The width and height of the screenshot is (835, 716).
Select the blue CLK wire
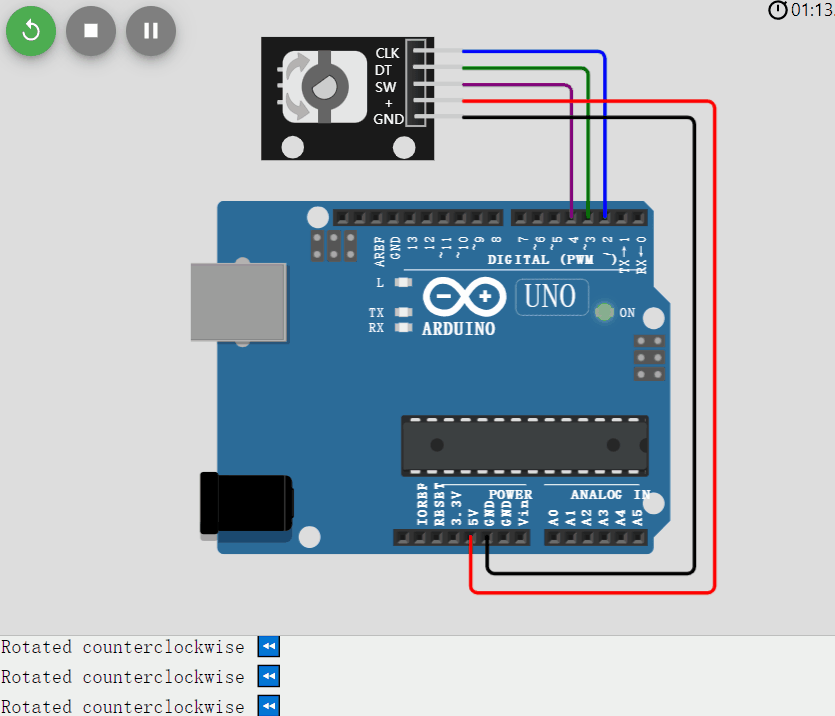[605, 133]
